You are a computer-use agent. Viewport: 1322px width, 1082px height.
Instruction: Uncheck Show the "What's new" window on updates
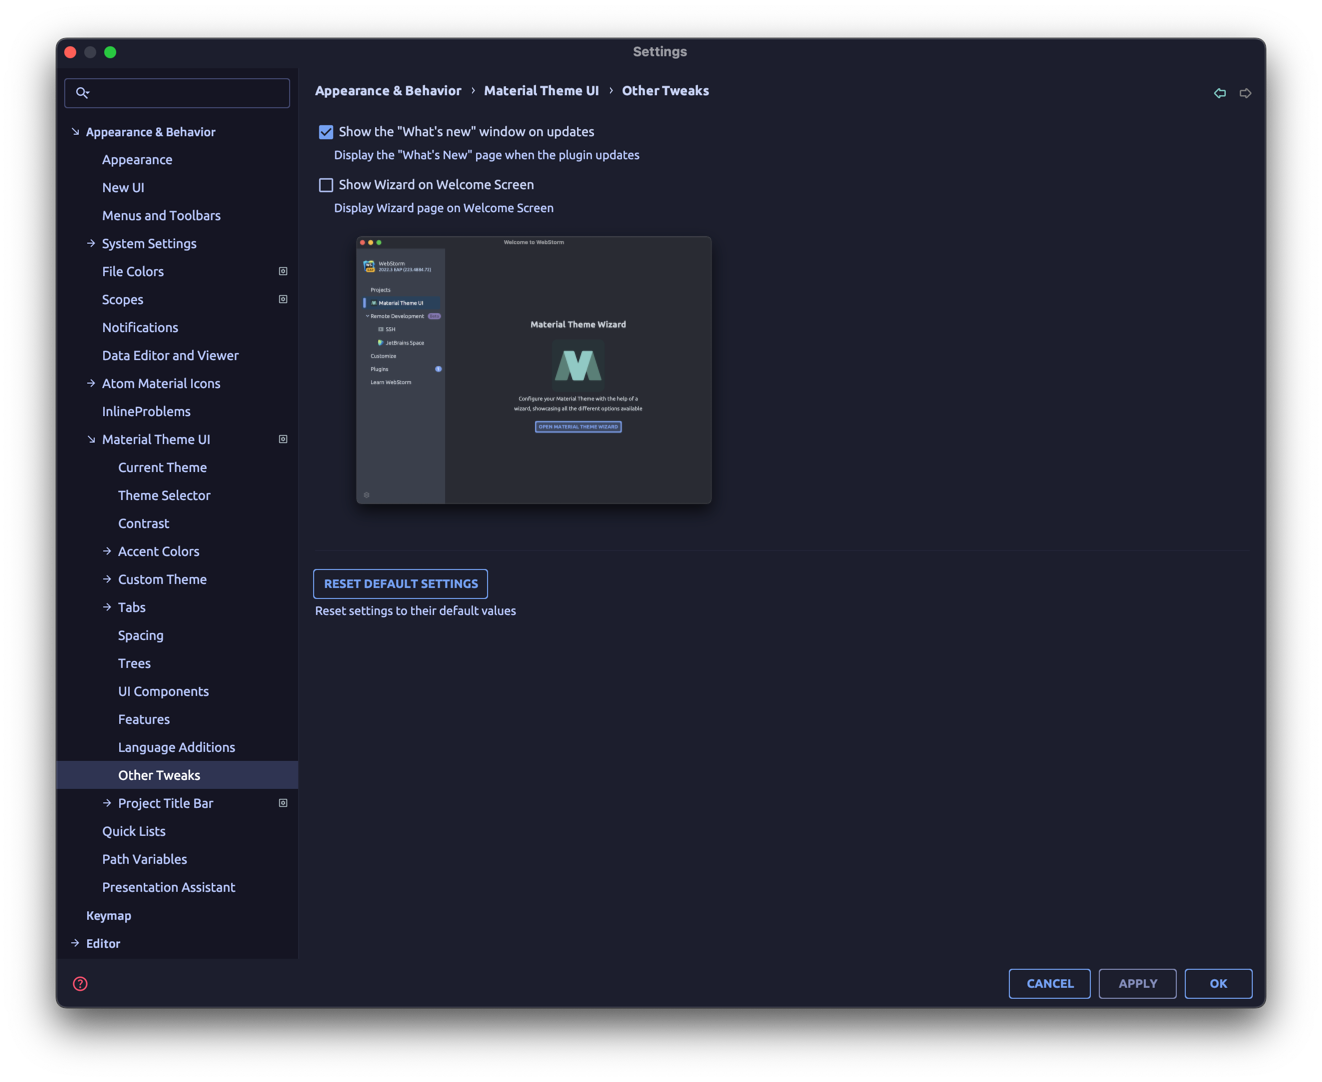click(x=326, y=131)
